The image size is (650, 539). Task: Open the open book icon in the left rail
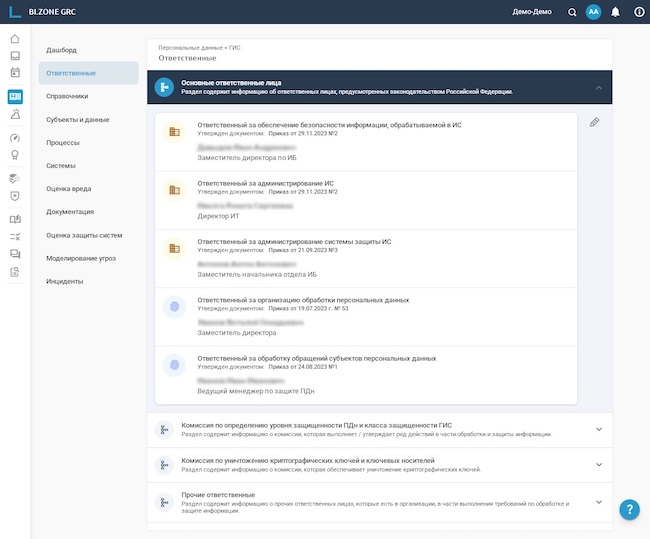(15, 219)
